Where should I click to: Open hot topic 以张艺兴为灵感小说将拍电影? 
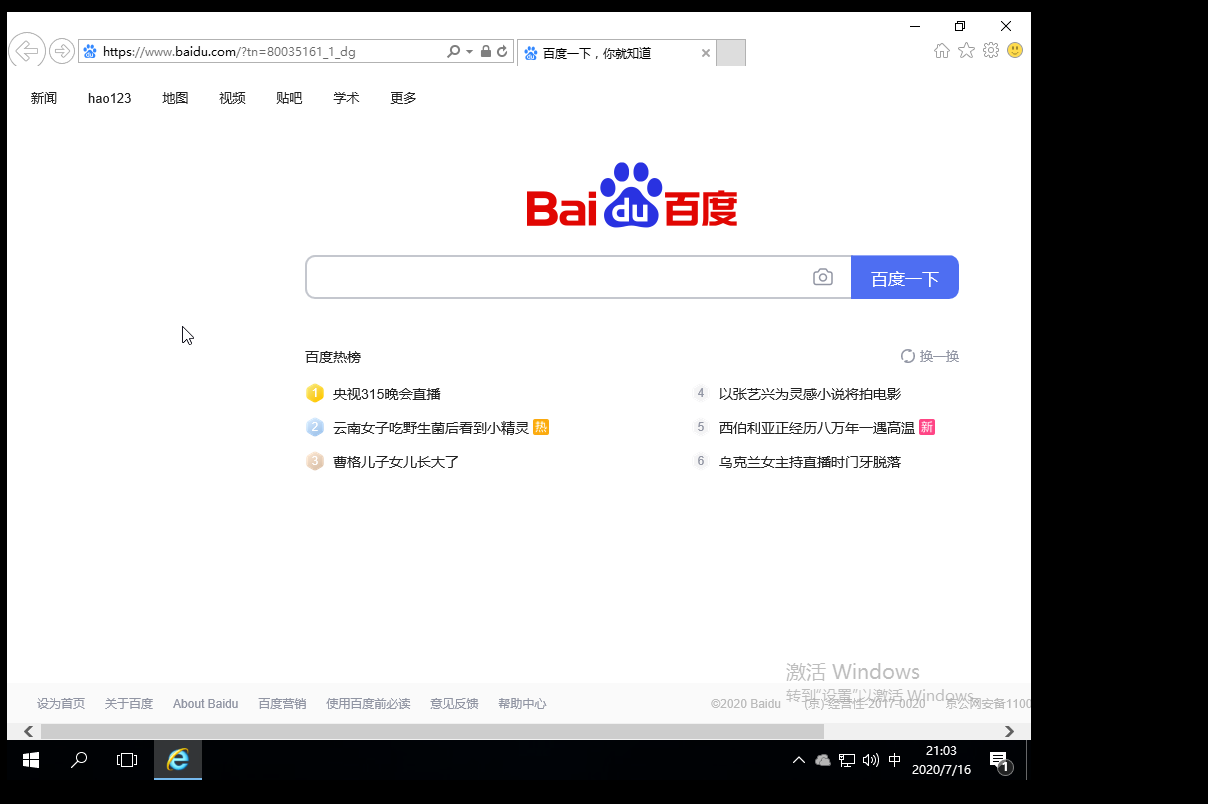(x=810, y=394)
